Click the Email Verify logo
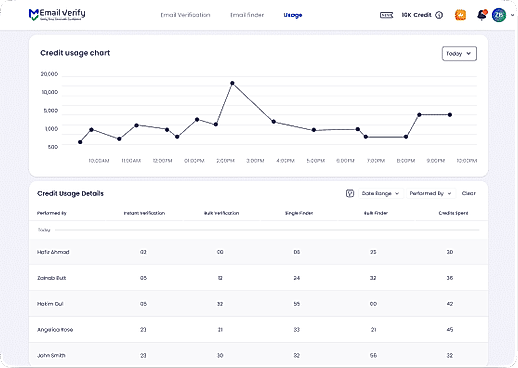This screenshot has height=368, width=518. 57,15
